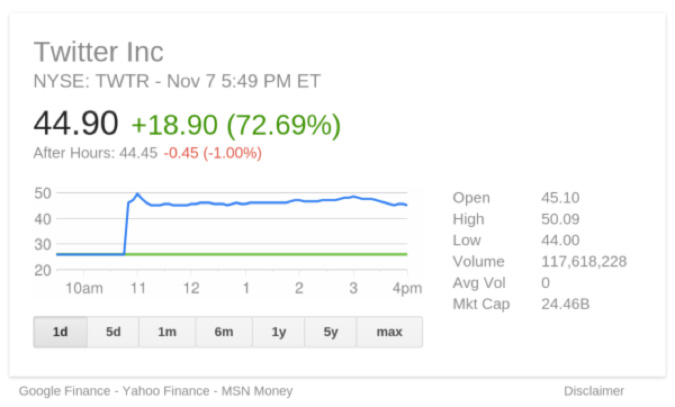
Task: Switch to 6m chart view
Action: 222,332
